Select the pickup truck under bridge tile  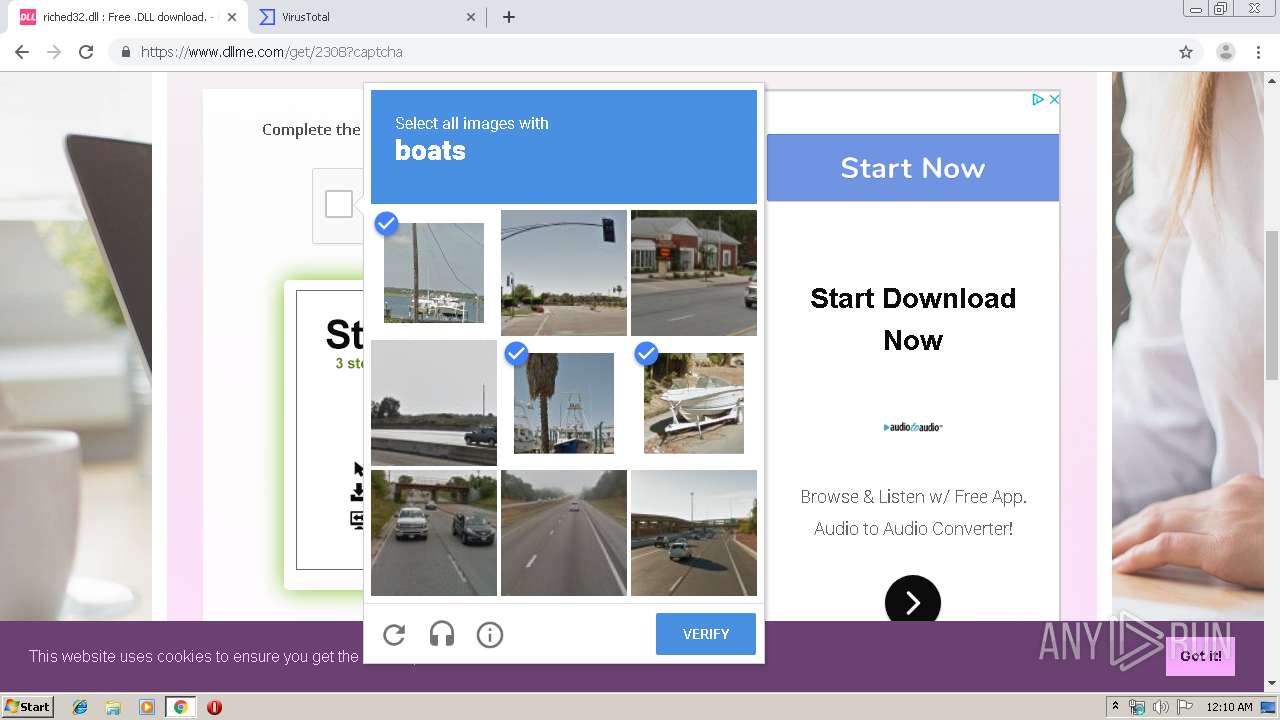(434, 533)
